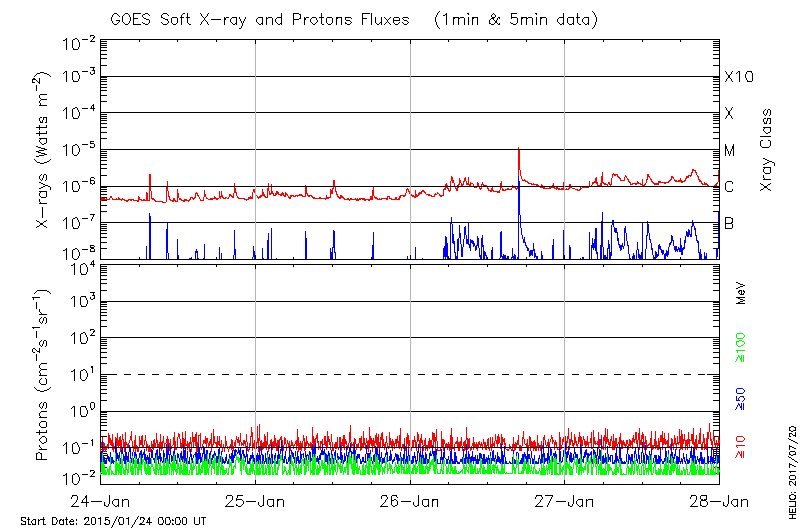Image resolution: width=800 pixels, height=530 pixels.
Task: Click the 28-Jan date label on the time axis
Action: pyautogui.click(x=719, y=501)
